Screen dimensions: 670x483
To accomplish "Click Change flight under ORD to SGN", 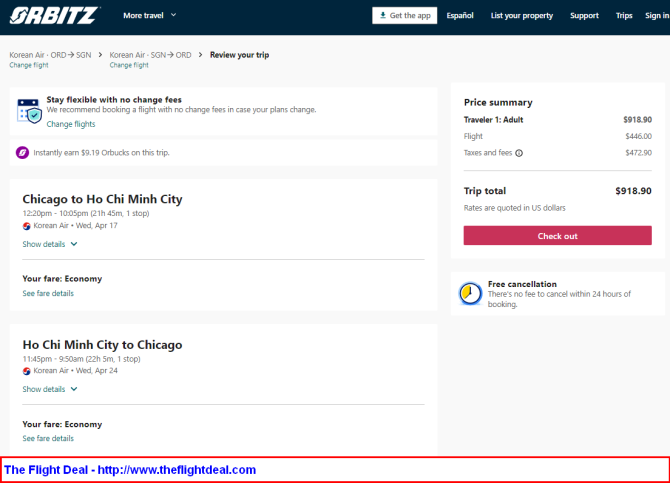I will click(29, 65).
